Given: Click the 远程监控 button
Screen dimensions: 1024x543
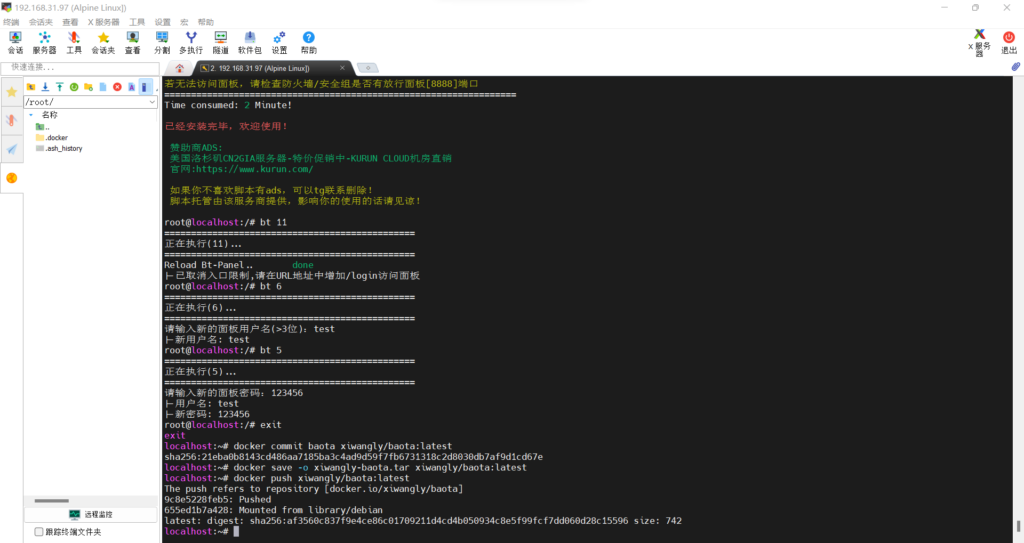Looking at the screenshot, I should 91,515.
